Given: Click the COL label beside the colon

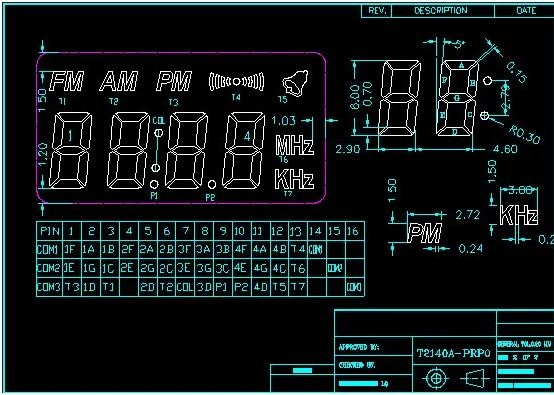Looking at the screenshot, I should 159,121.
